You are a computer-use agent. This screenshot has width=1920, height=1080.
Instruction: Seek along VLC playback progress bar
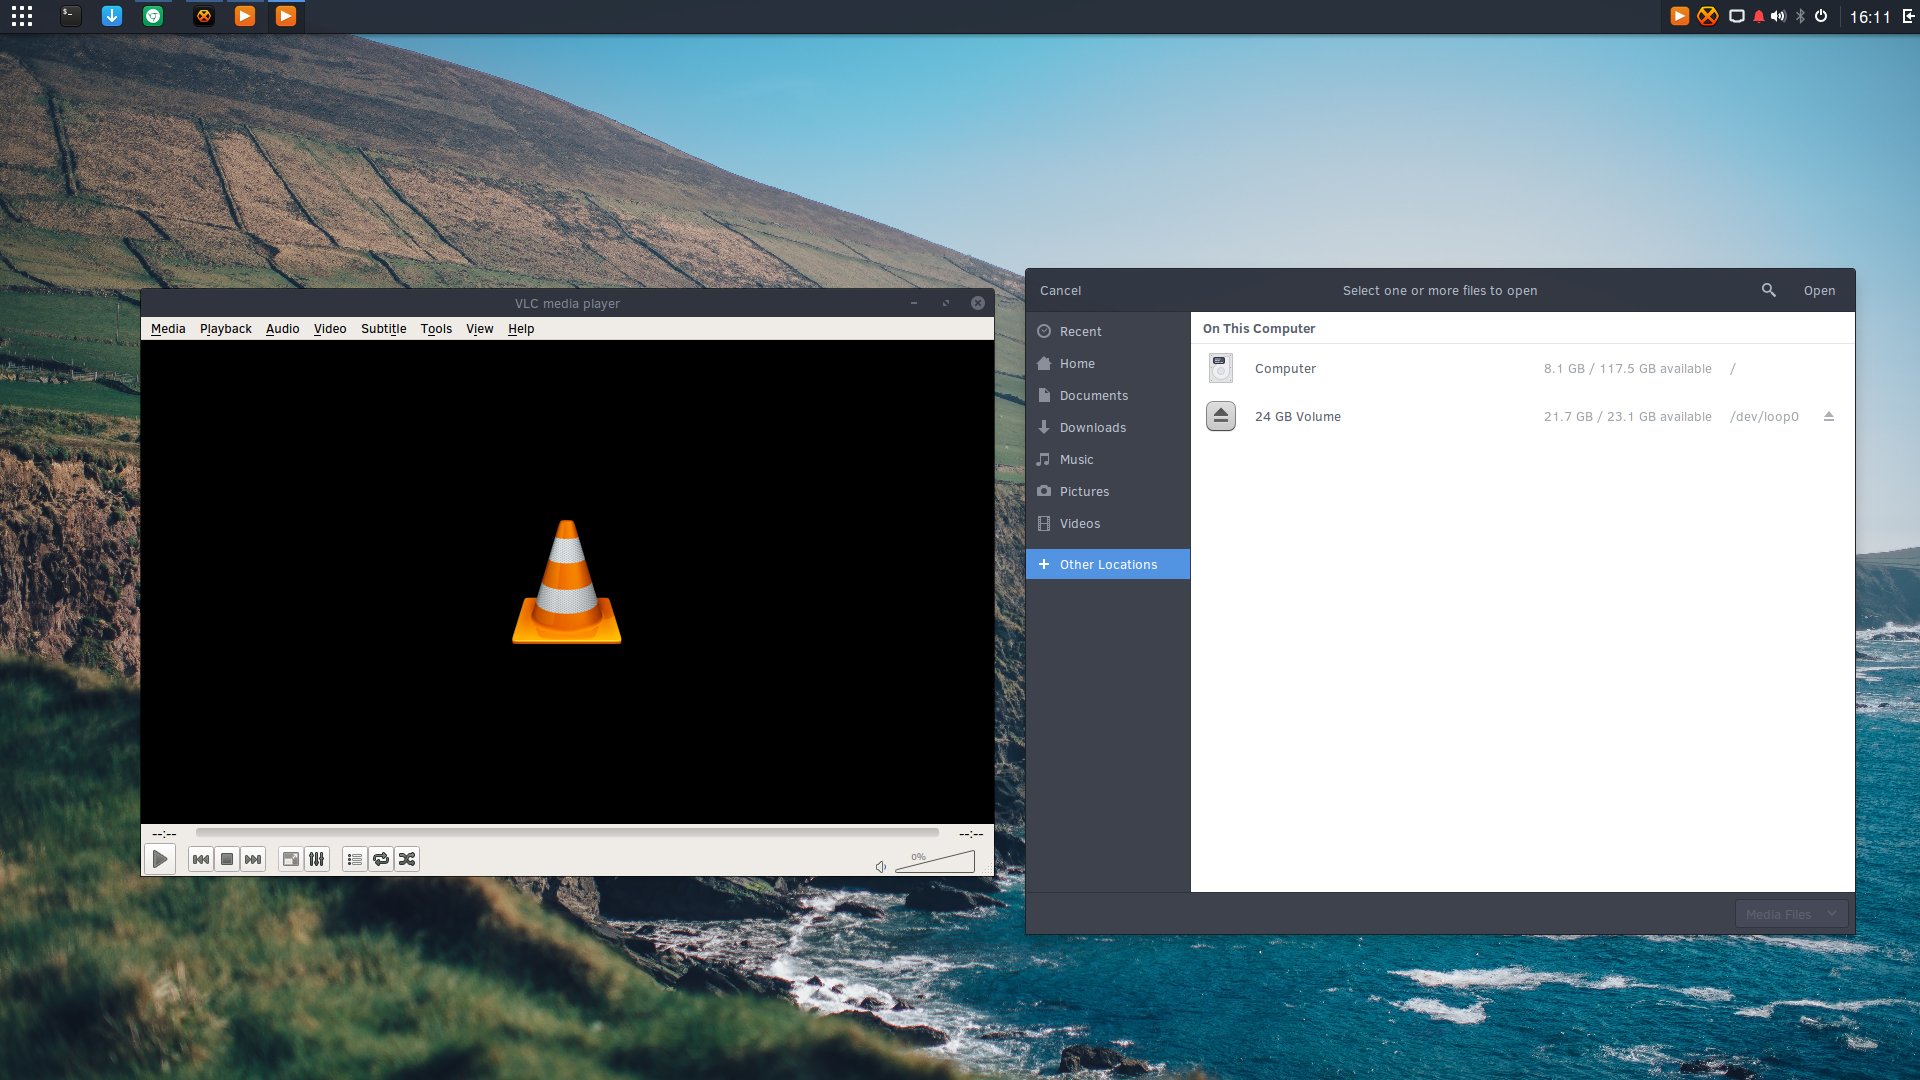[567, 832]
